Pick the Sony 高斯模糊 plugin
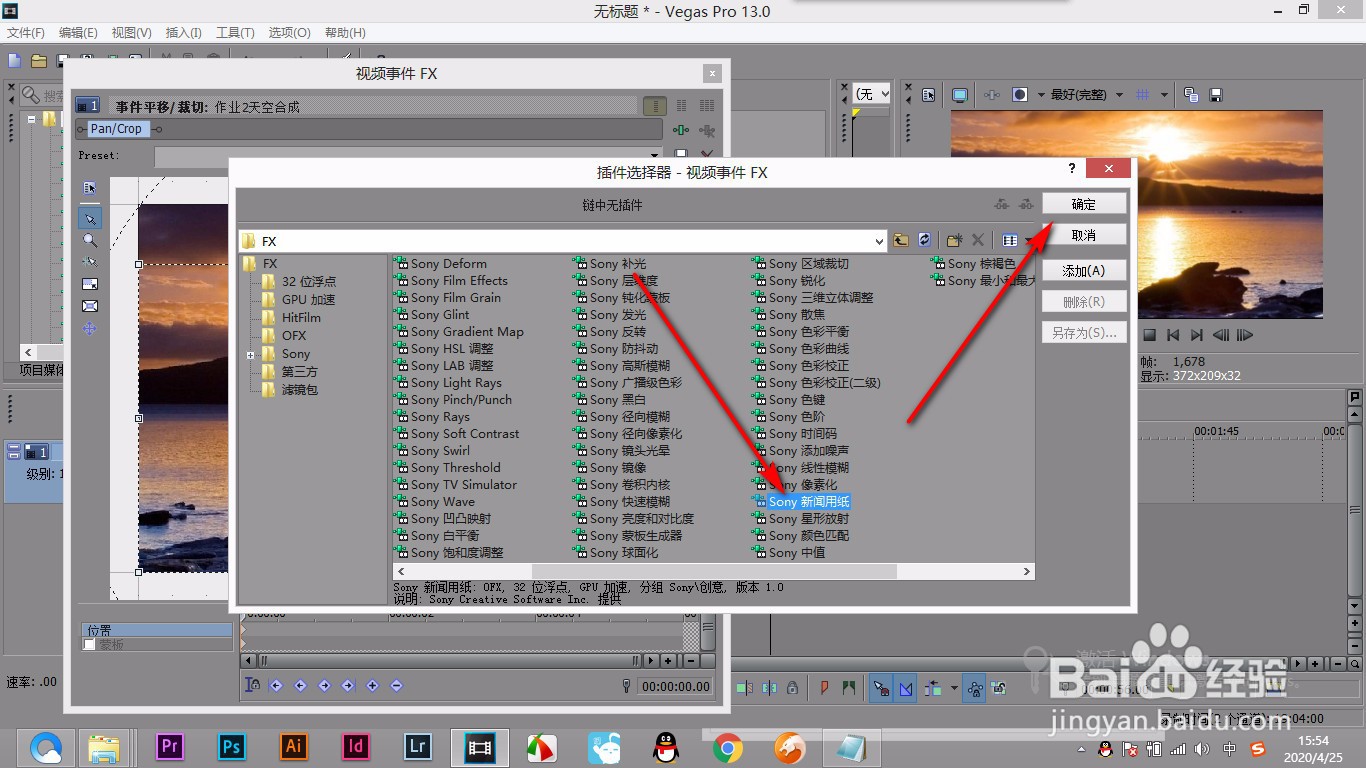Screen dimensions: 1366x768 621,365
